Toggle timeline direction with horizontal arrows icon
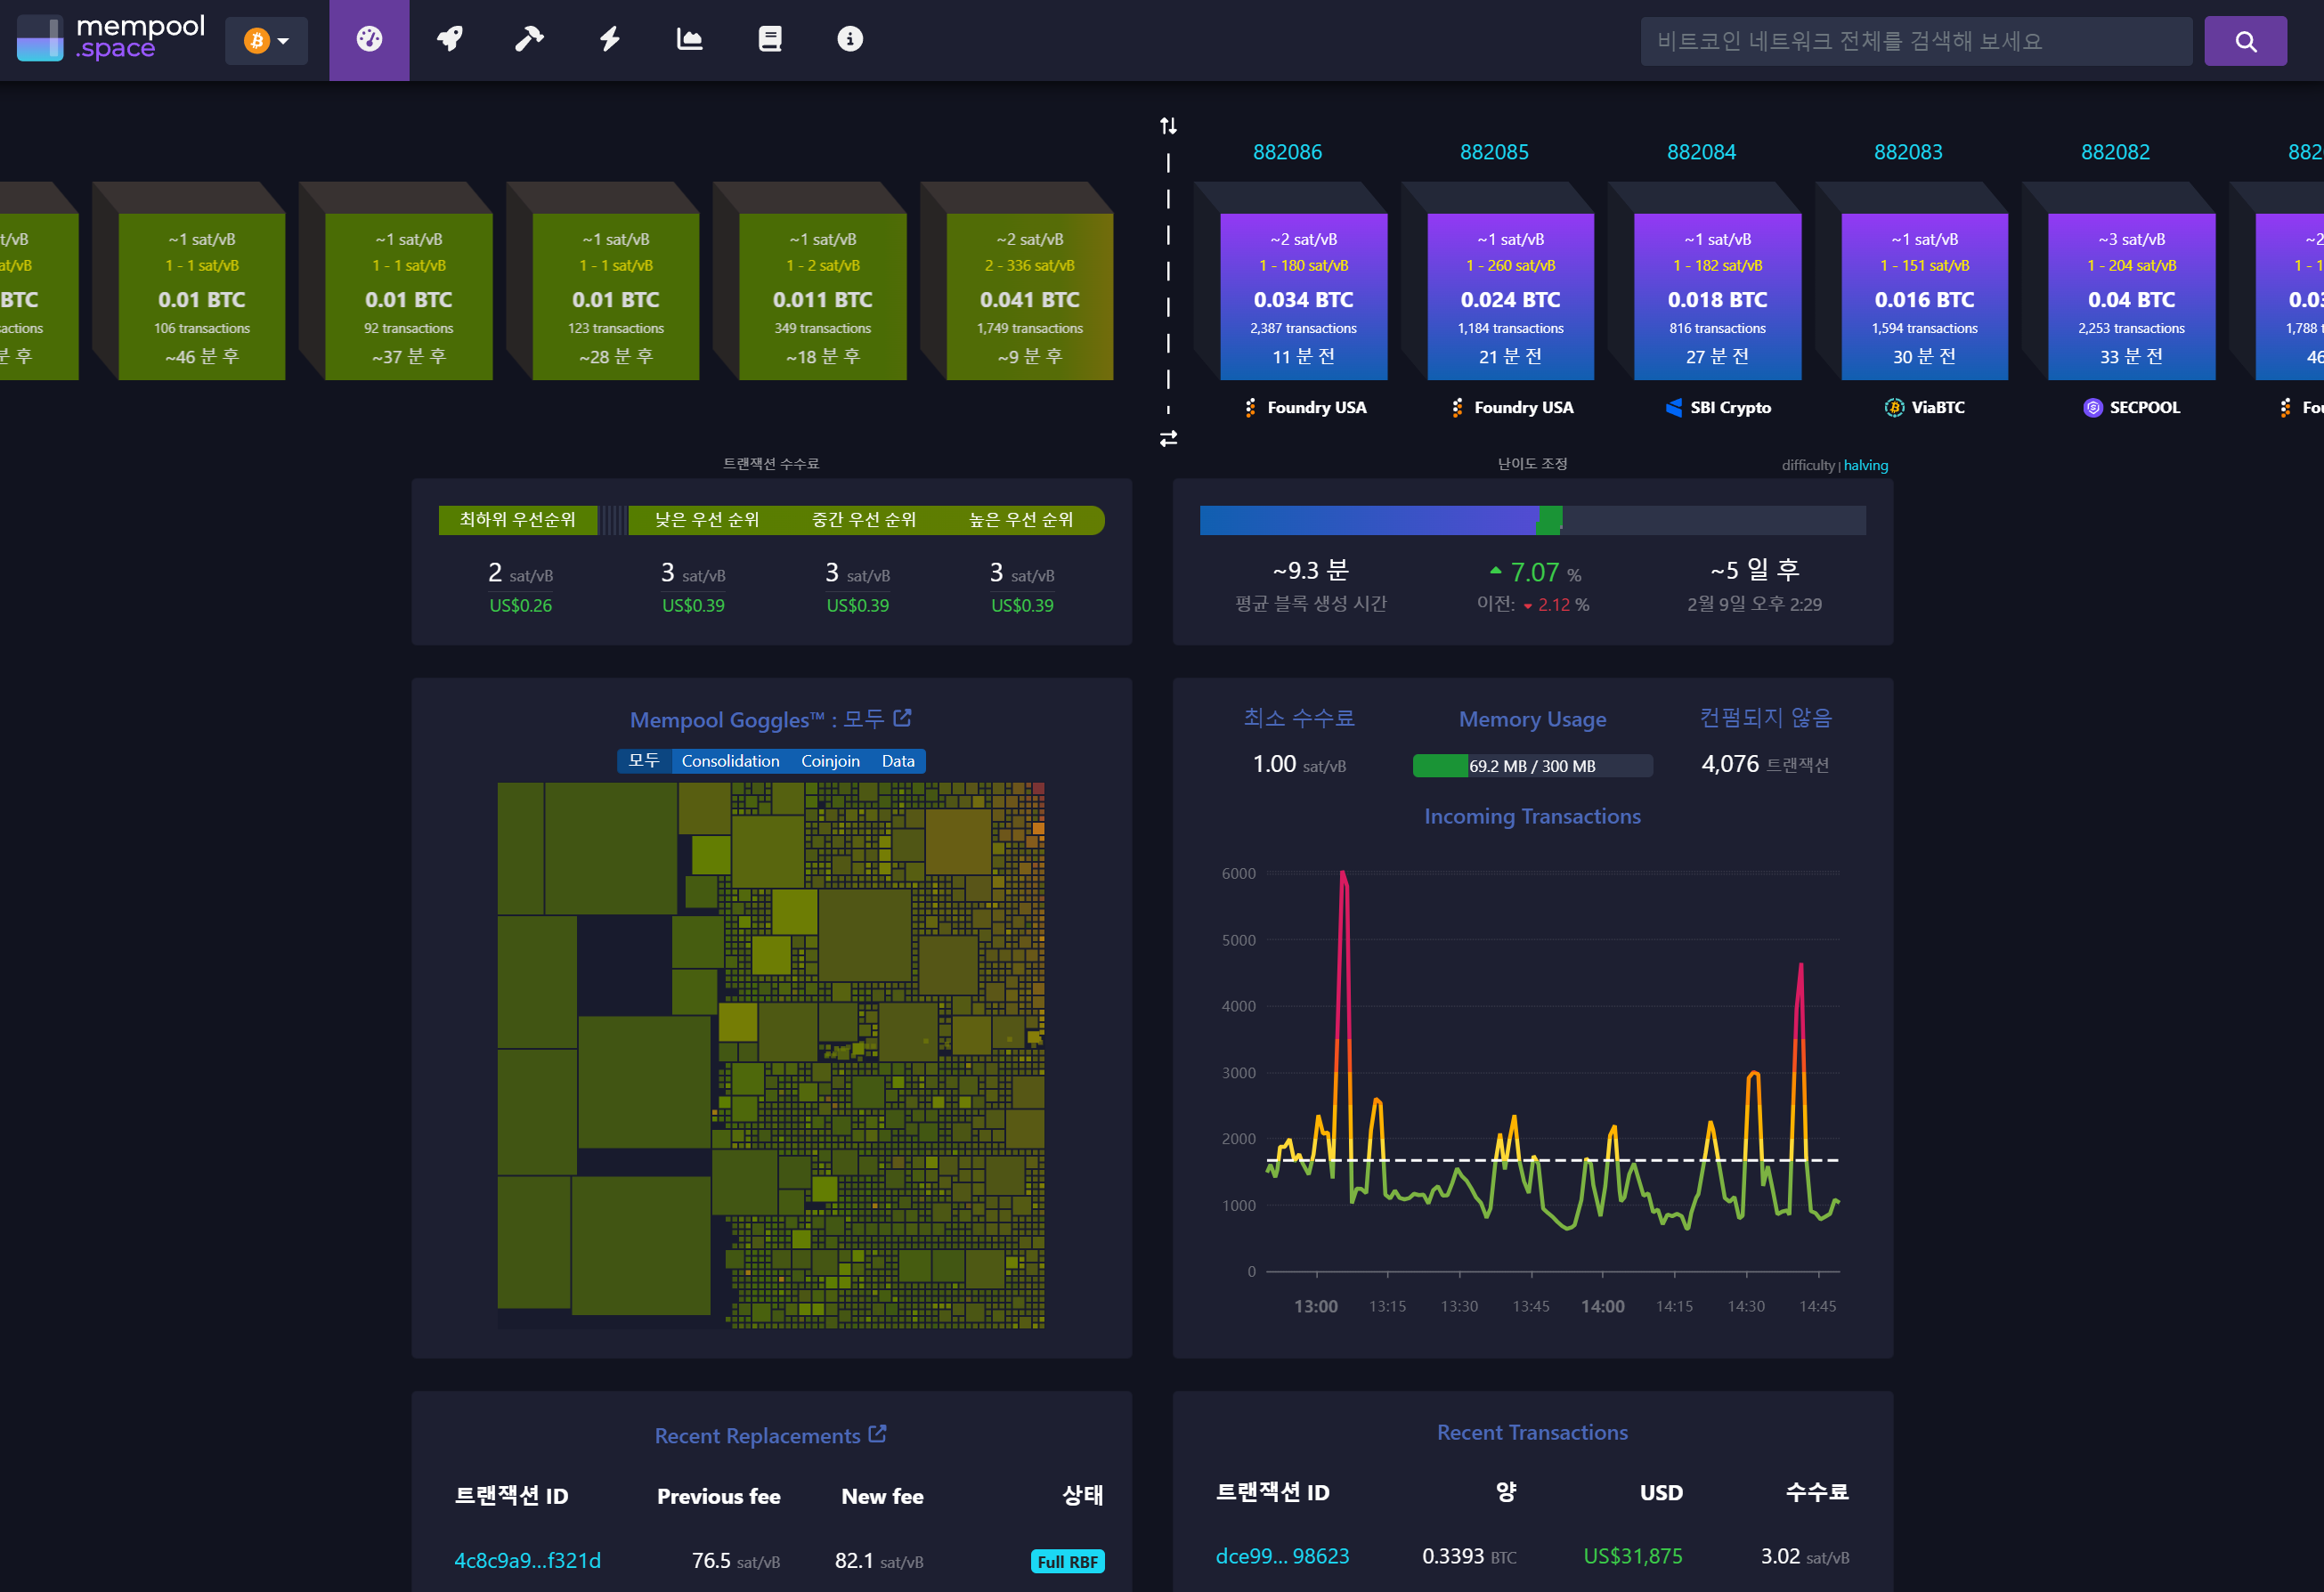The width and height of the screenshot is (2324, 1592). (x=1168, y=439)
